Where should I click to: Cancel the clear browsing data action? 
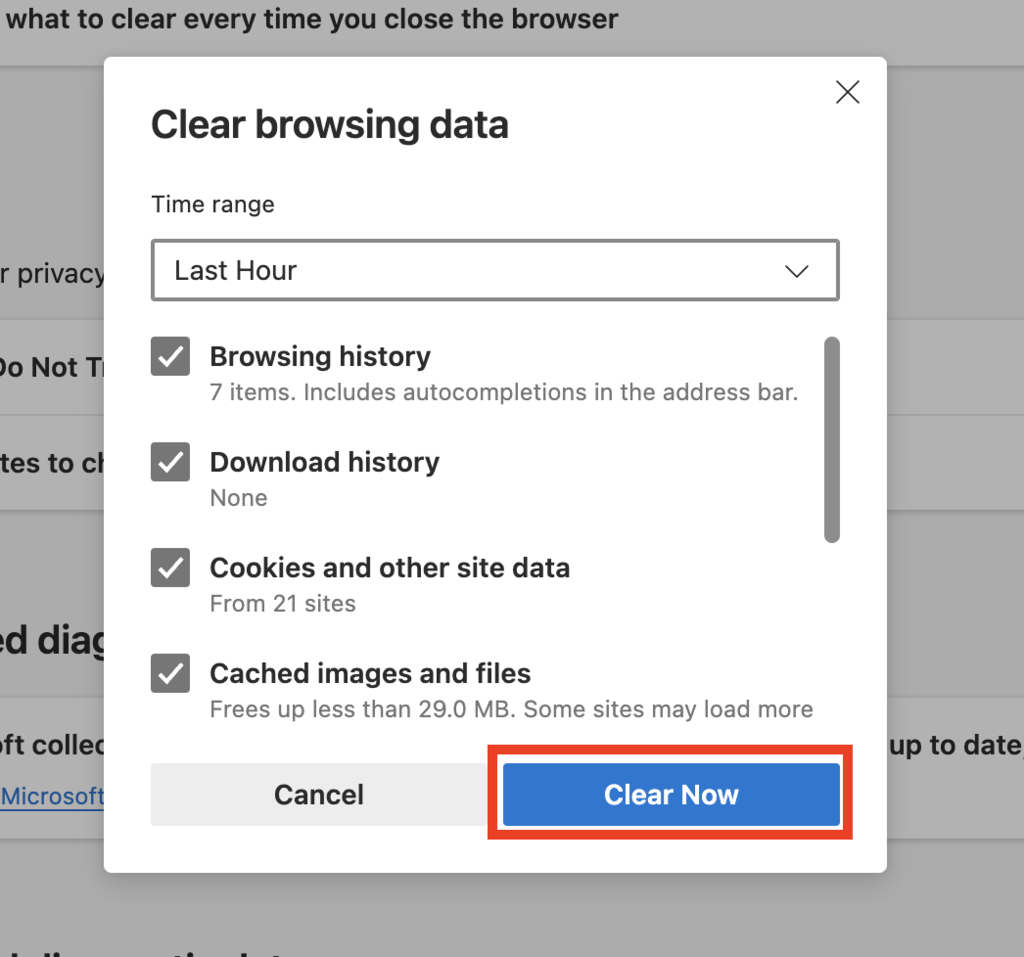click(x=318, y=794)
